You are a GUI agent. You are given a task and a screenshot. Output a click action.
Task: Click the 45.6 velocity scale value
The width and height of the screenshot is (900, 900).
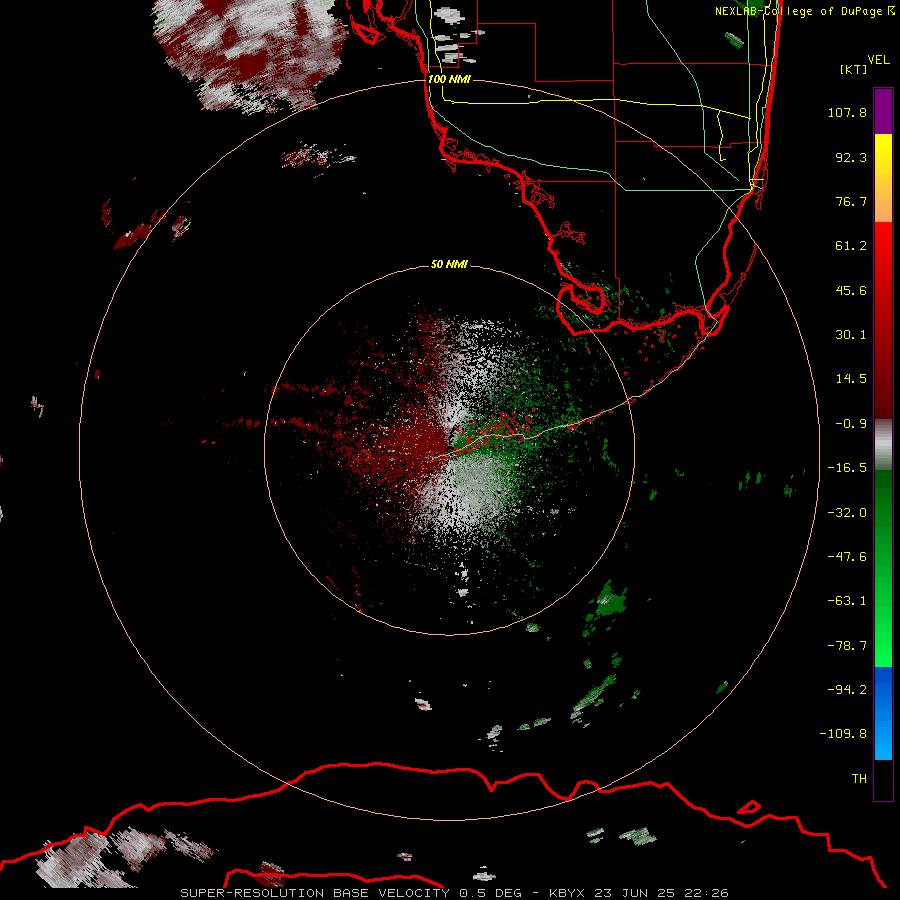point(851,290)
